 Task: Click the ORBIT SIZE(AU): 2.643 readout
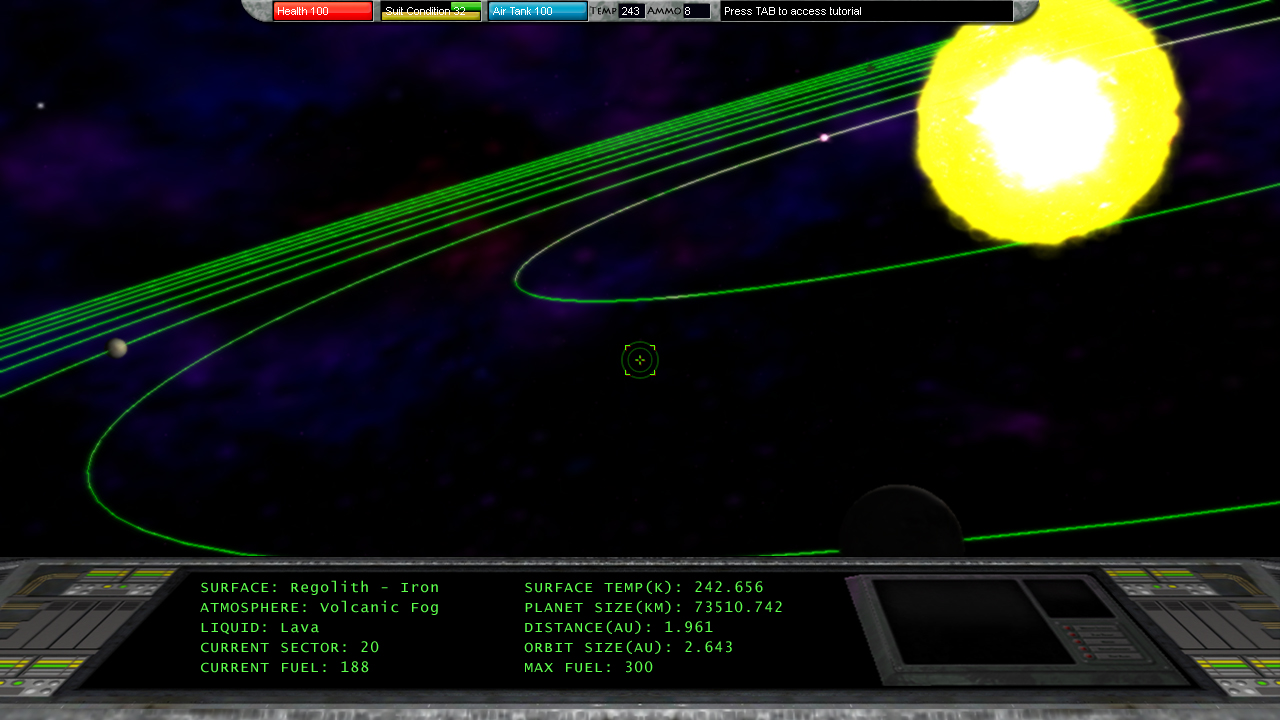(629, 648)
